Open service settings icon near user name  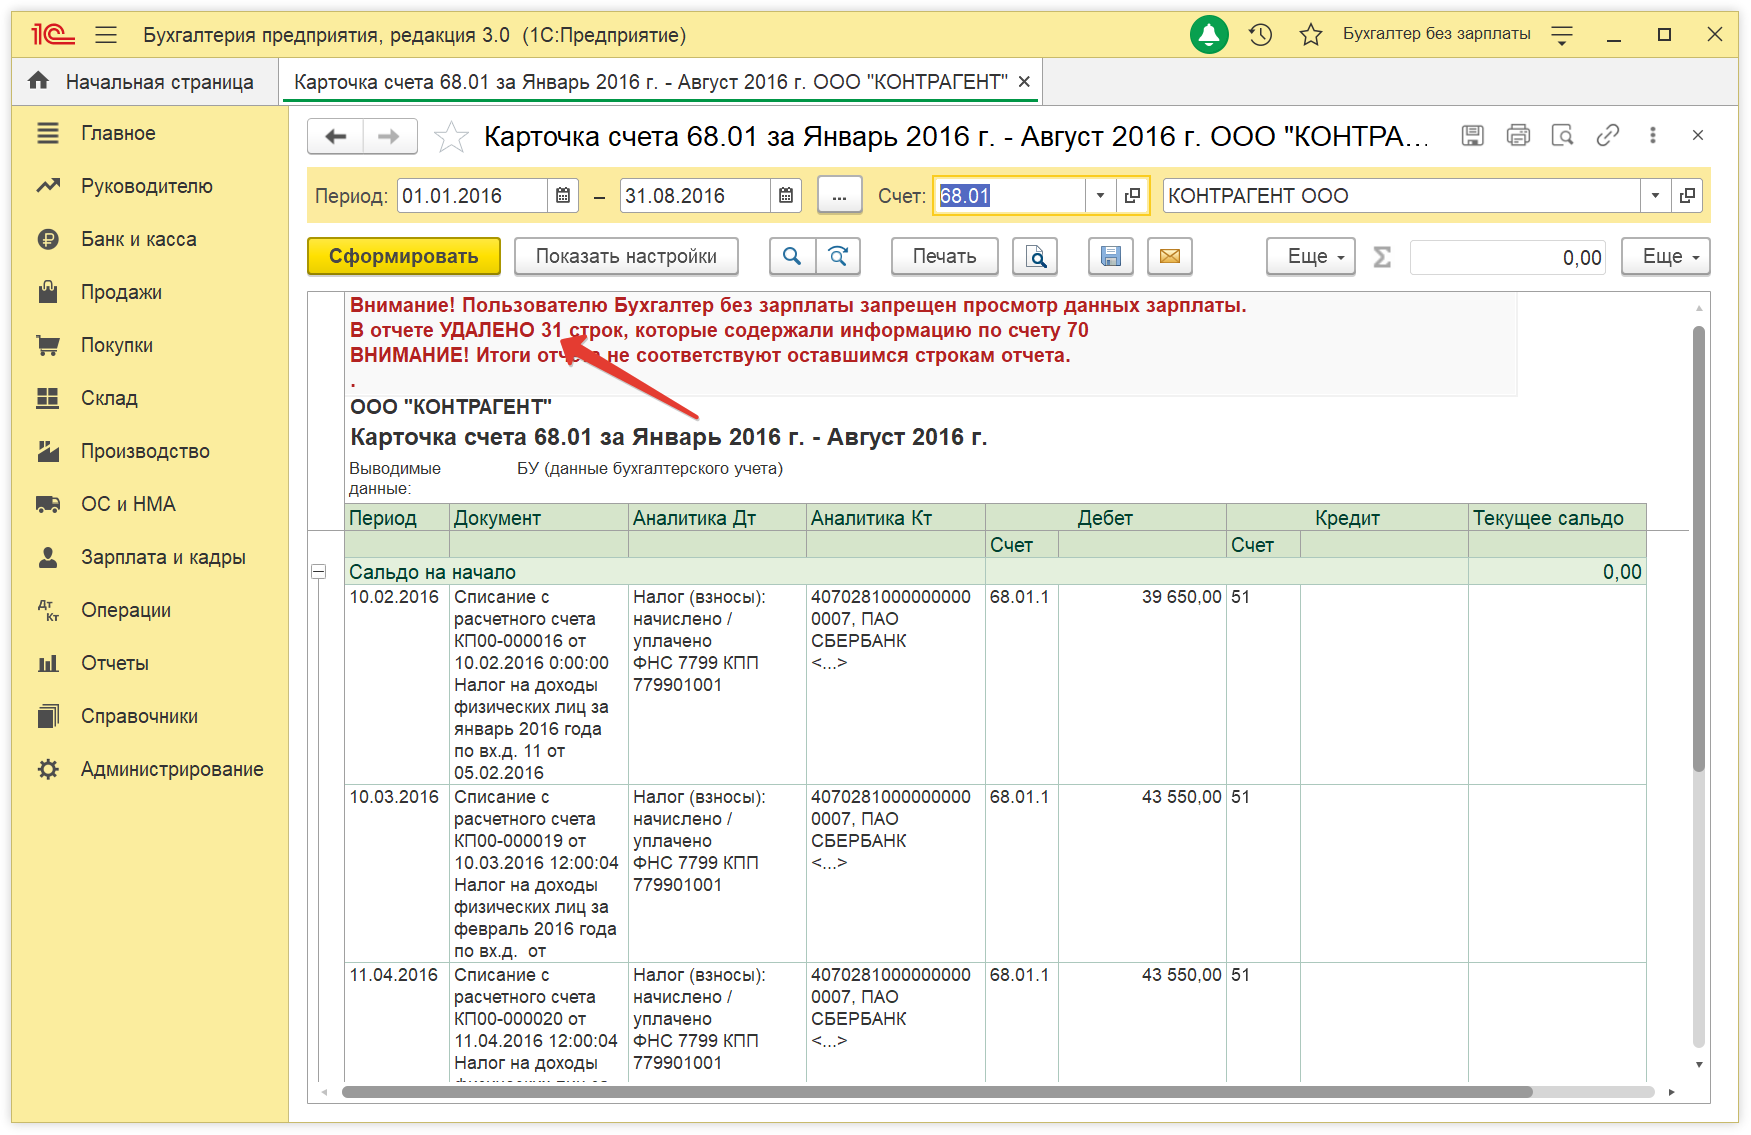pyautogui.click(x=1562, y=35)
